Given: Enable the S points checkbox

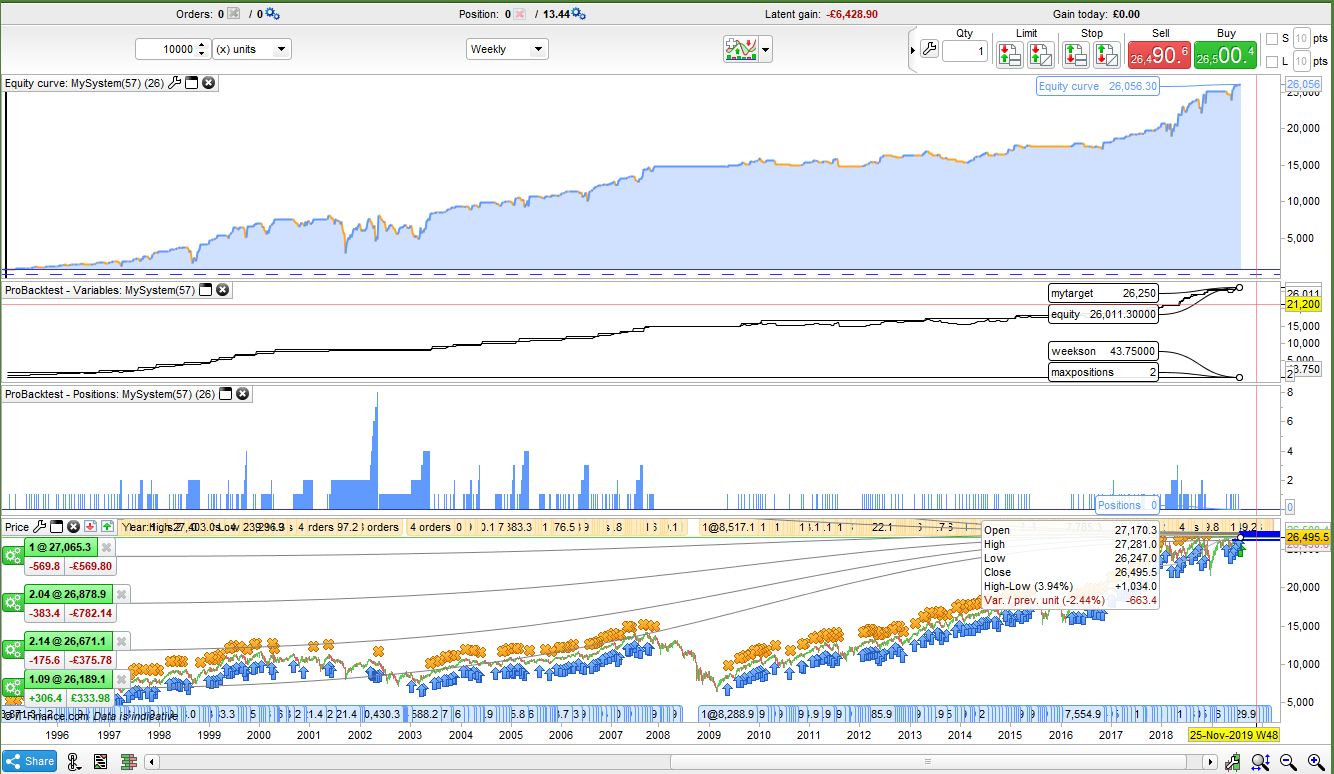Looking at the screenshot, I should [x=1272, y=39].
